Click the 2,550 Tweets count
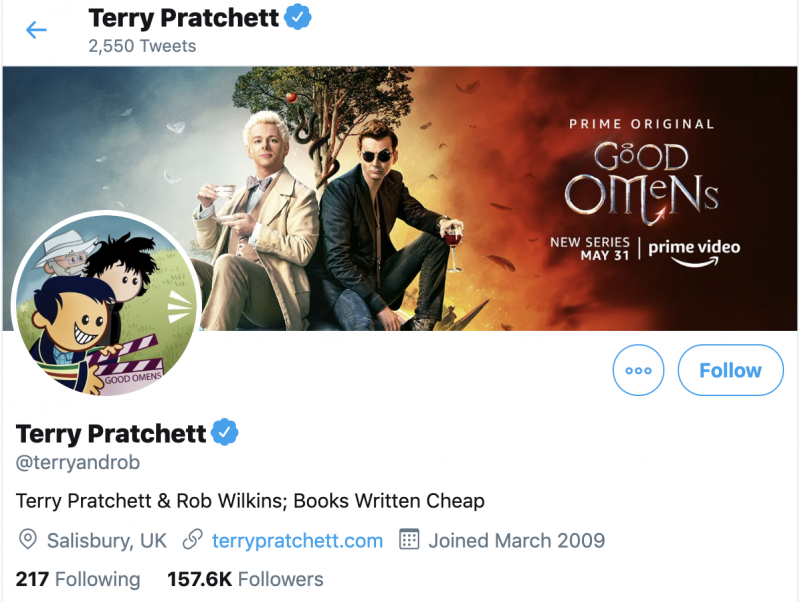Viewport: 800px width, 602px height. tap(142, 45)
